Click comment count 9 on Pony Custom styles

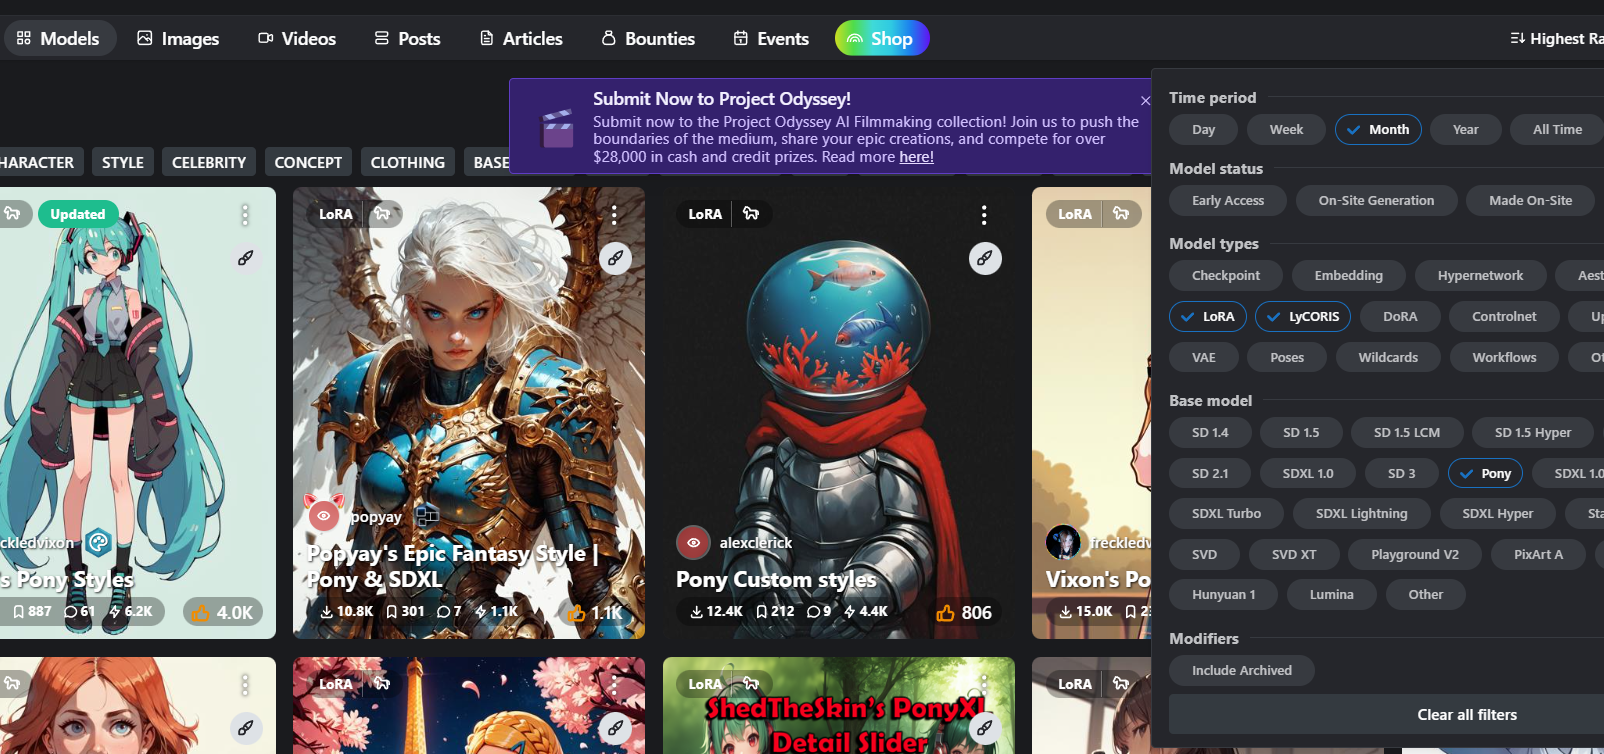coord(819,611)
